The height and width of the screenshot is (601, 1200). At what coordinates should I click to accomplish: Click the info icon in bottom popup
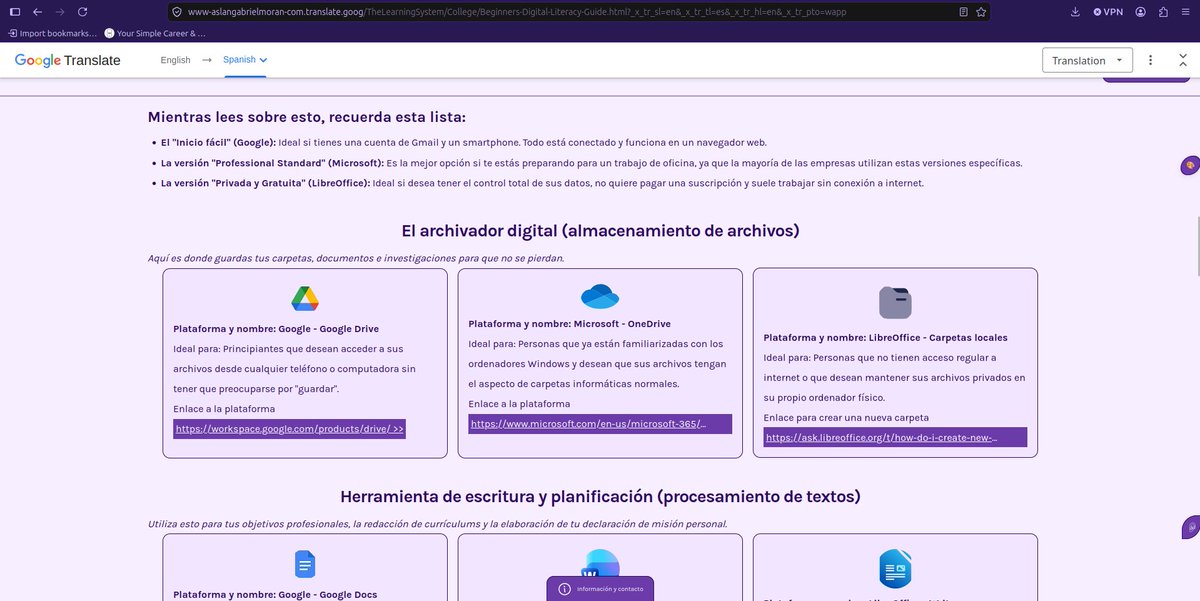564,589
